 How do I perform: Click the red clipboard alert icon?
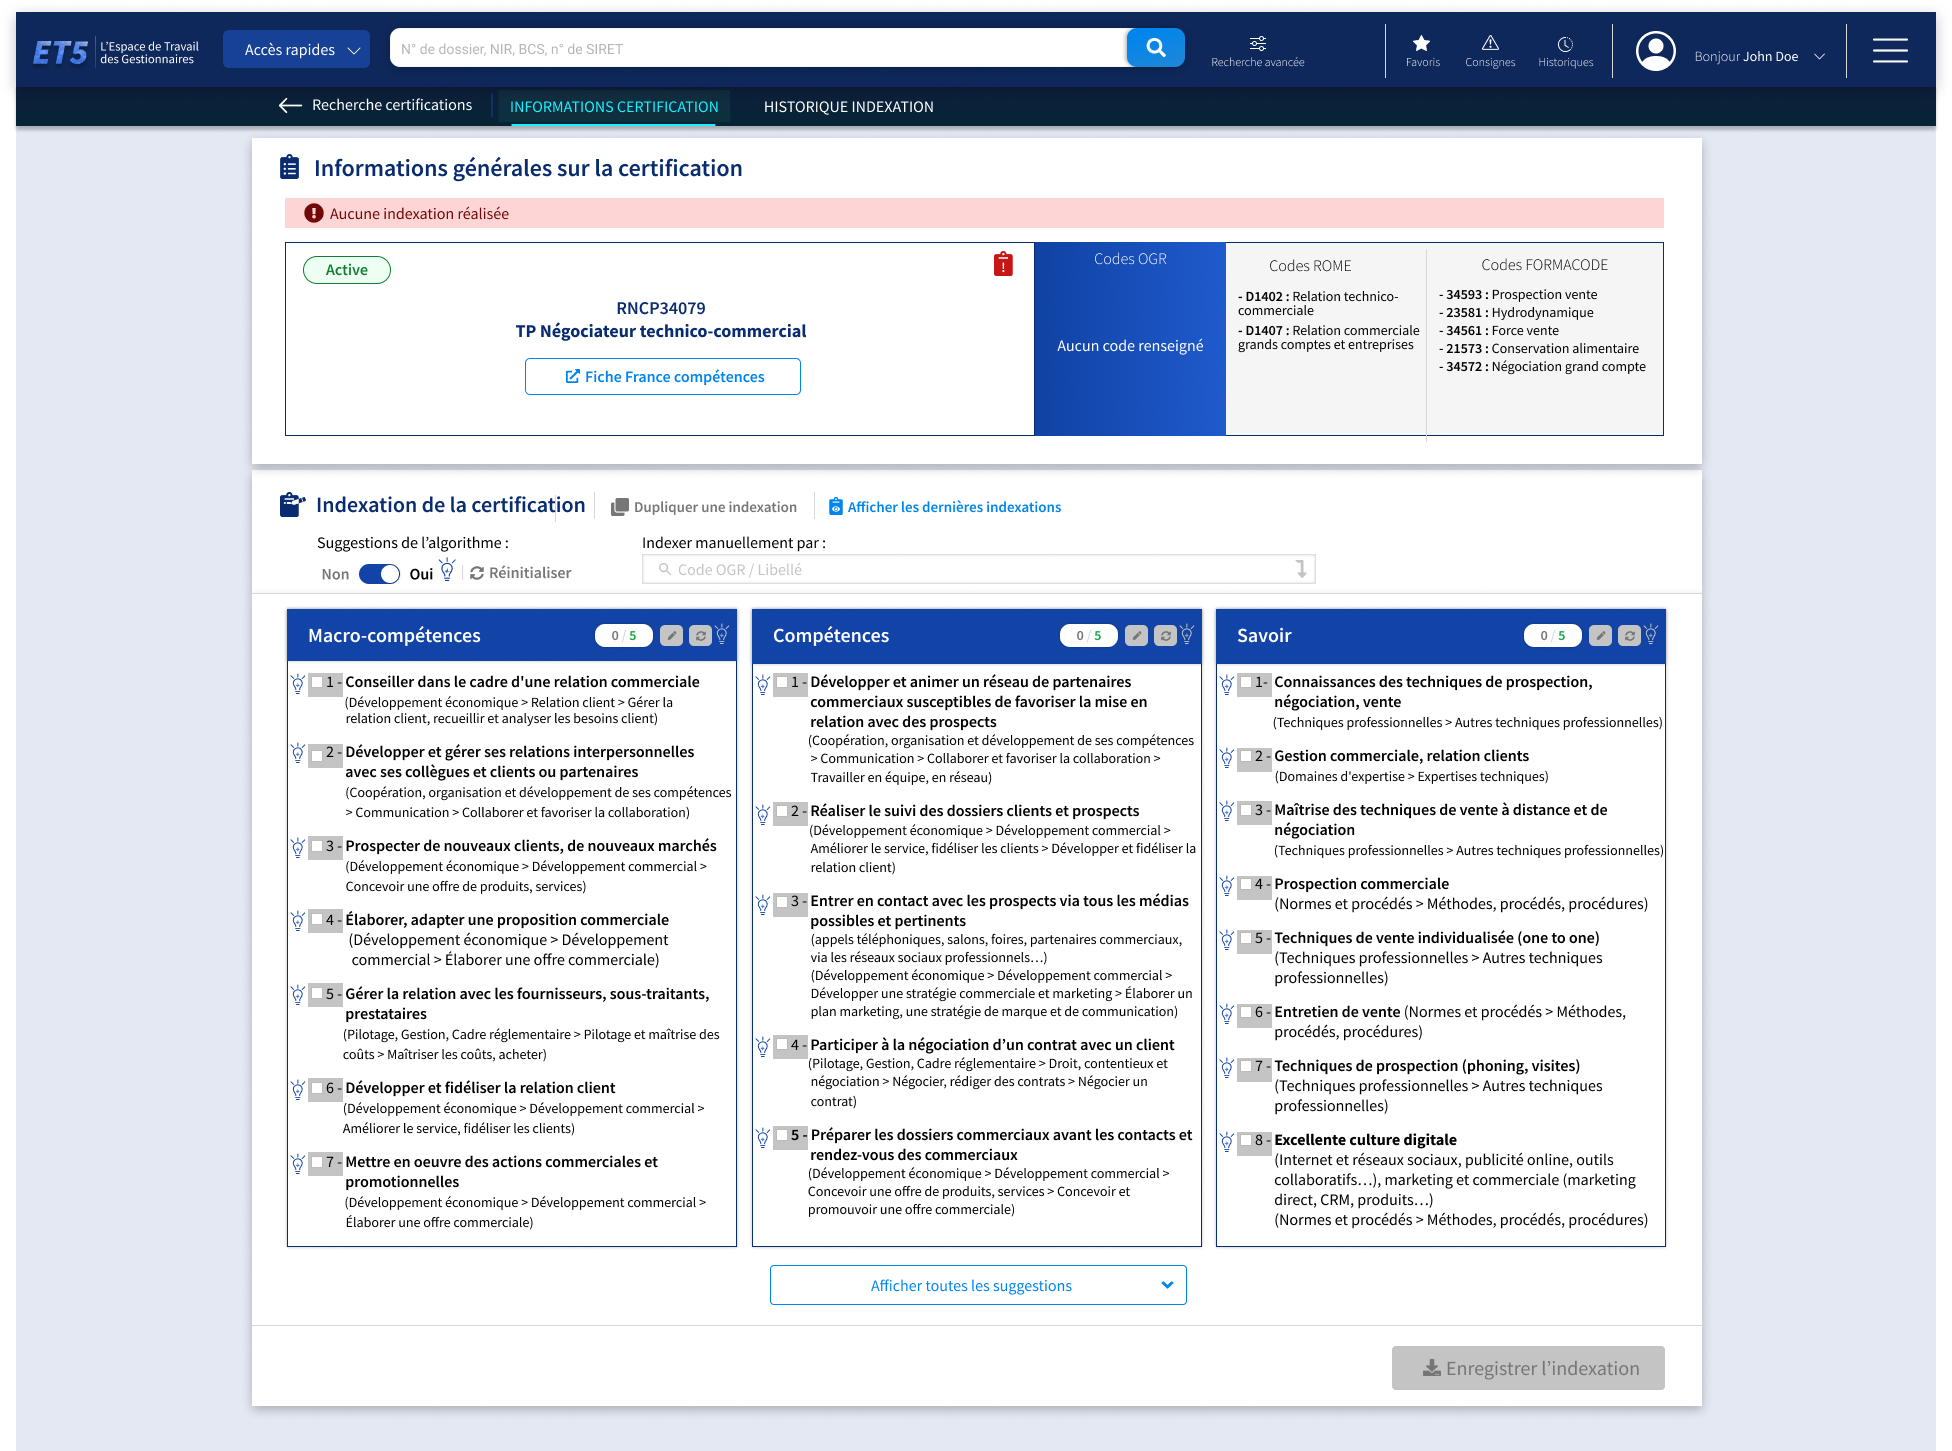coord(1003,264)
